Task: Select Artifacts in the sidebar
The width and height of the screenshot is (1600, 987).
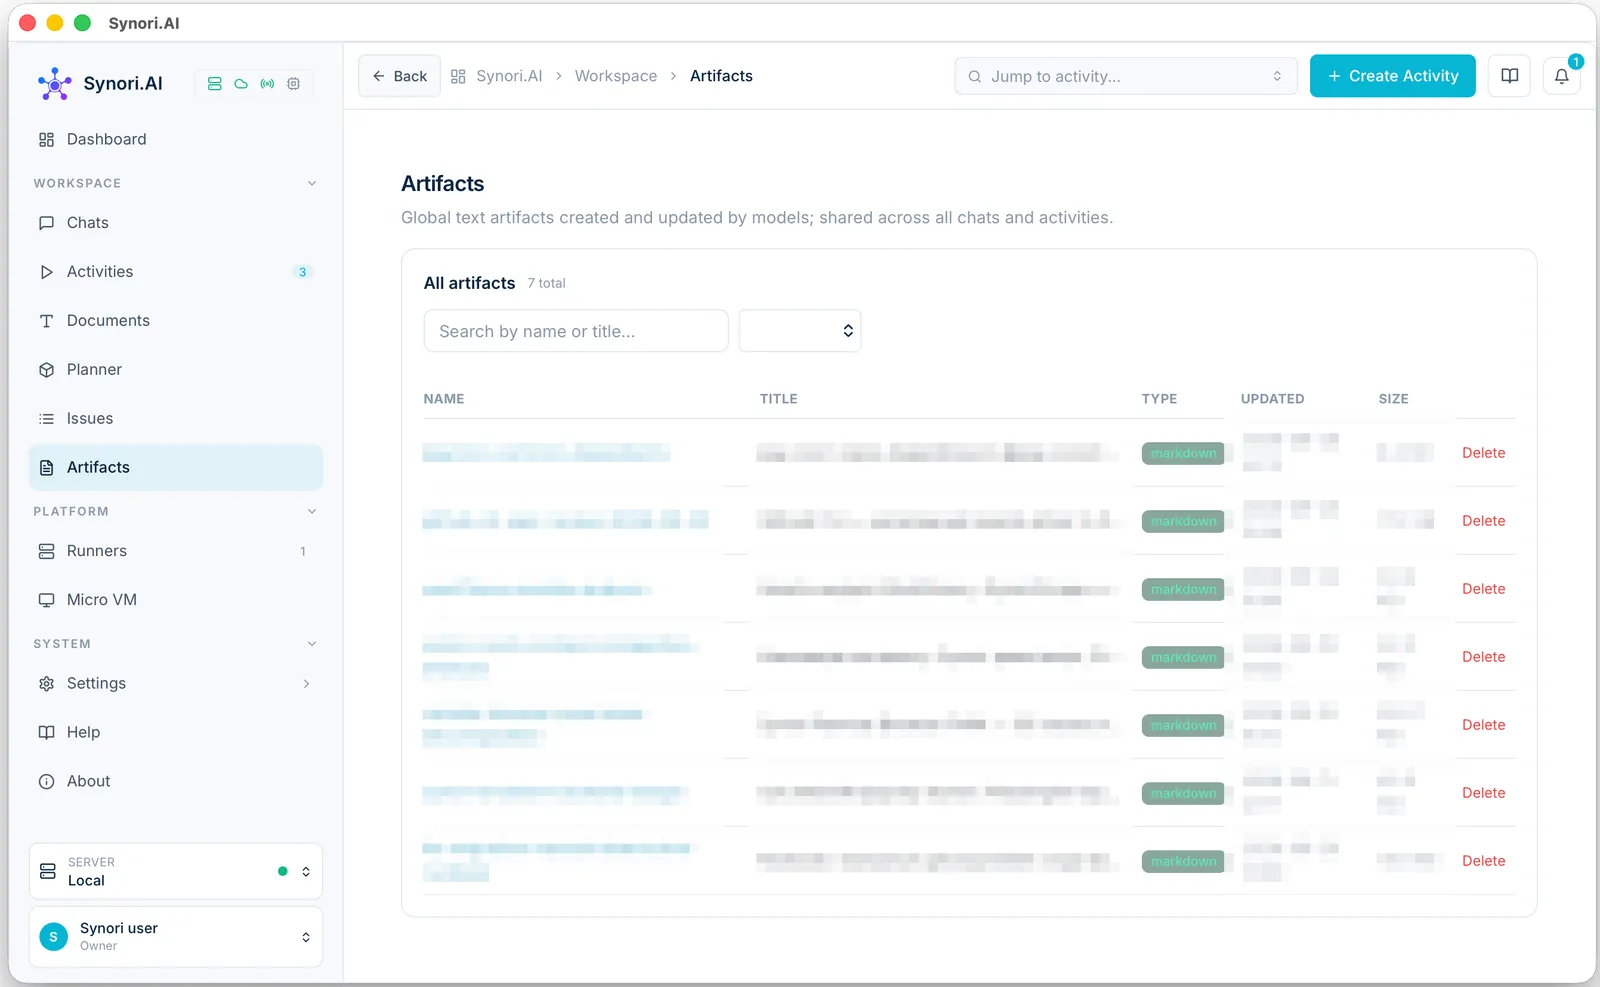Action: [176, 468]
